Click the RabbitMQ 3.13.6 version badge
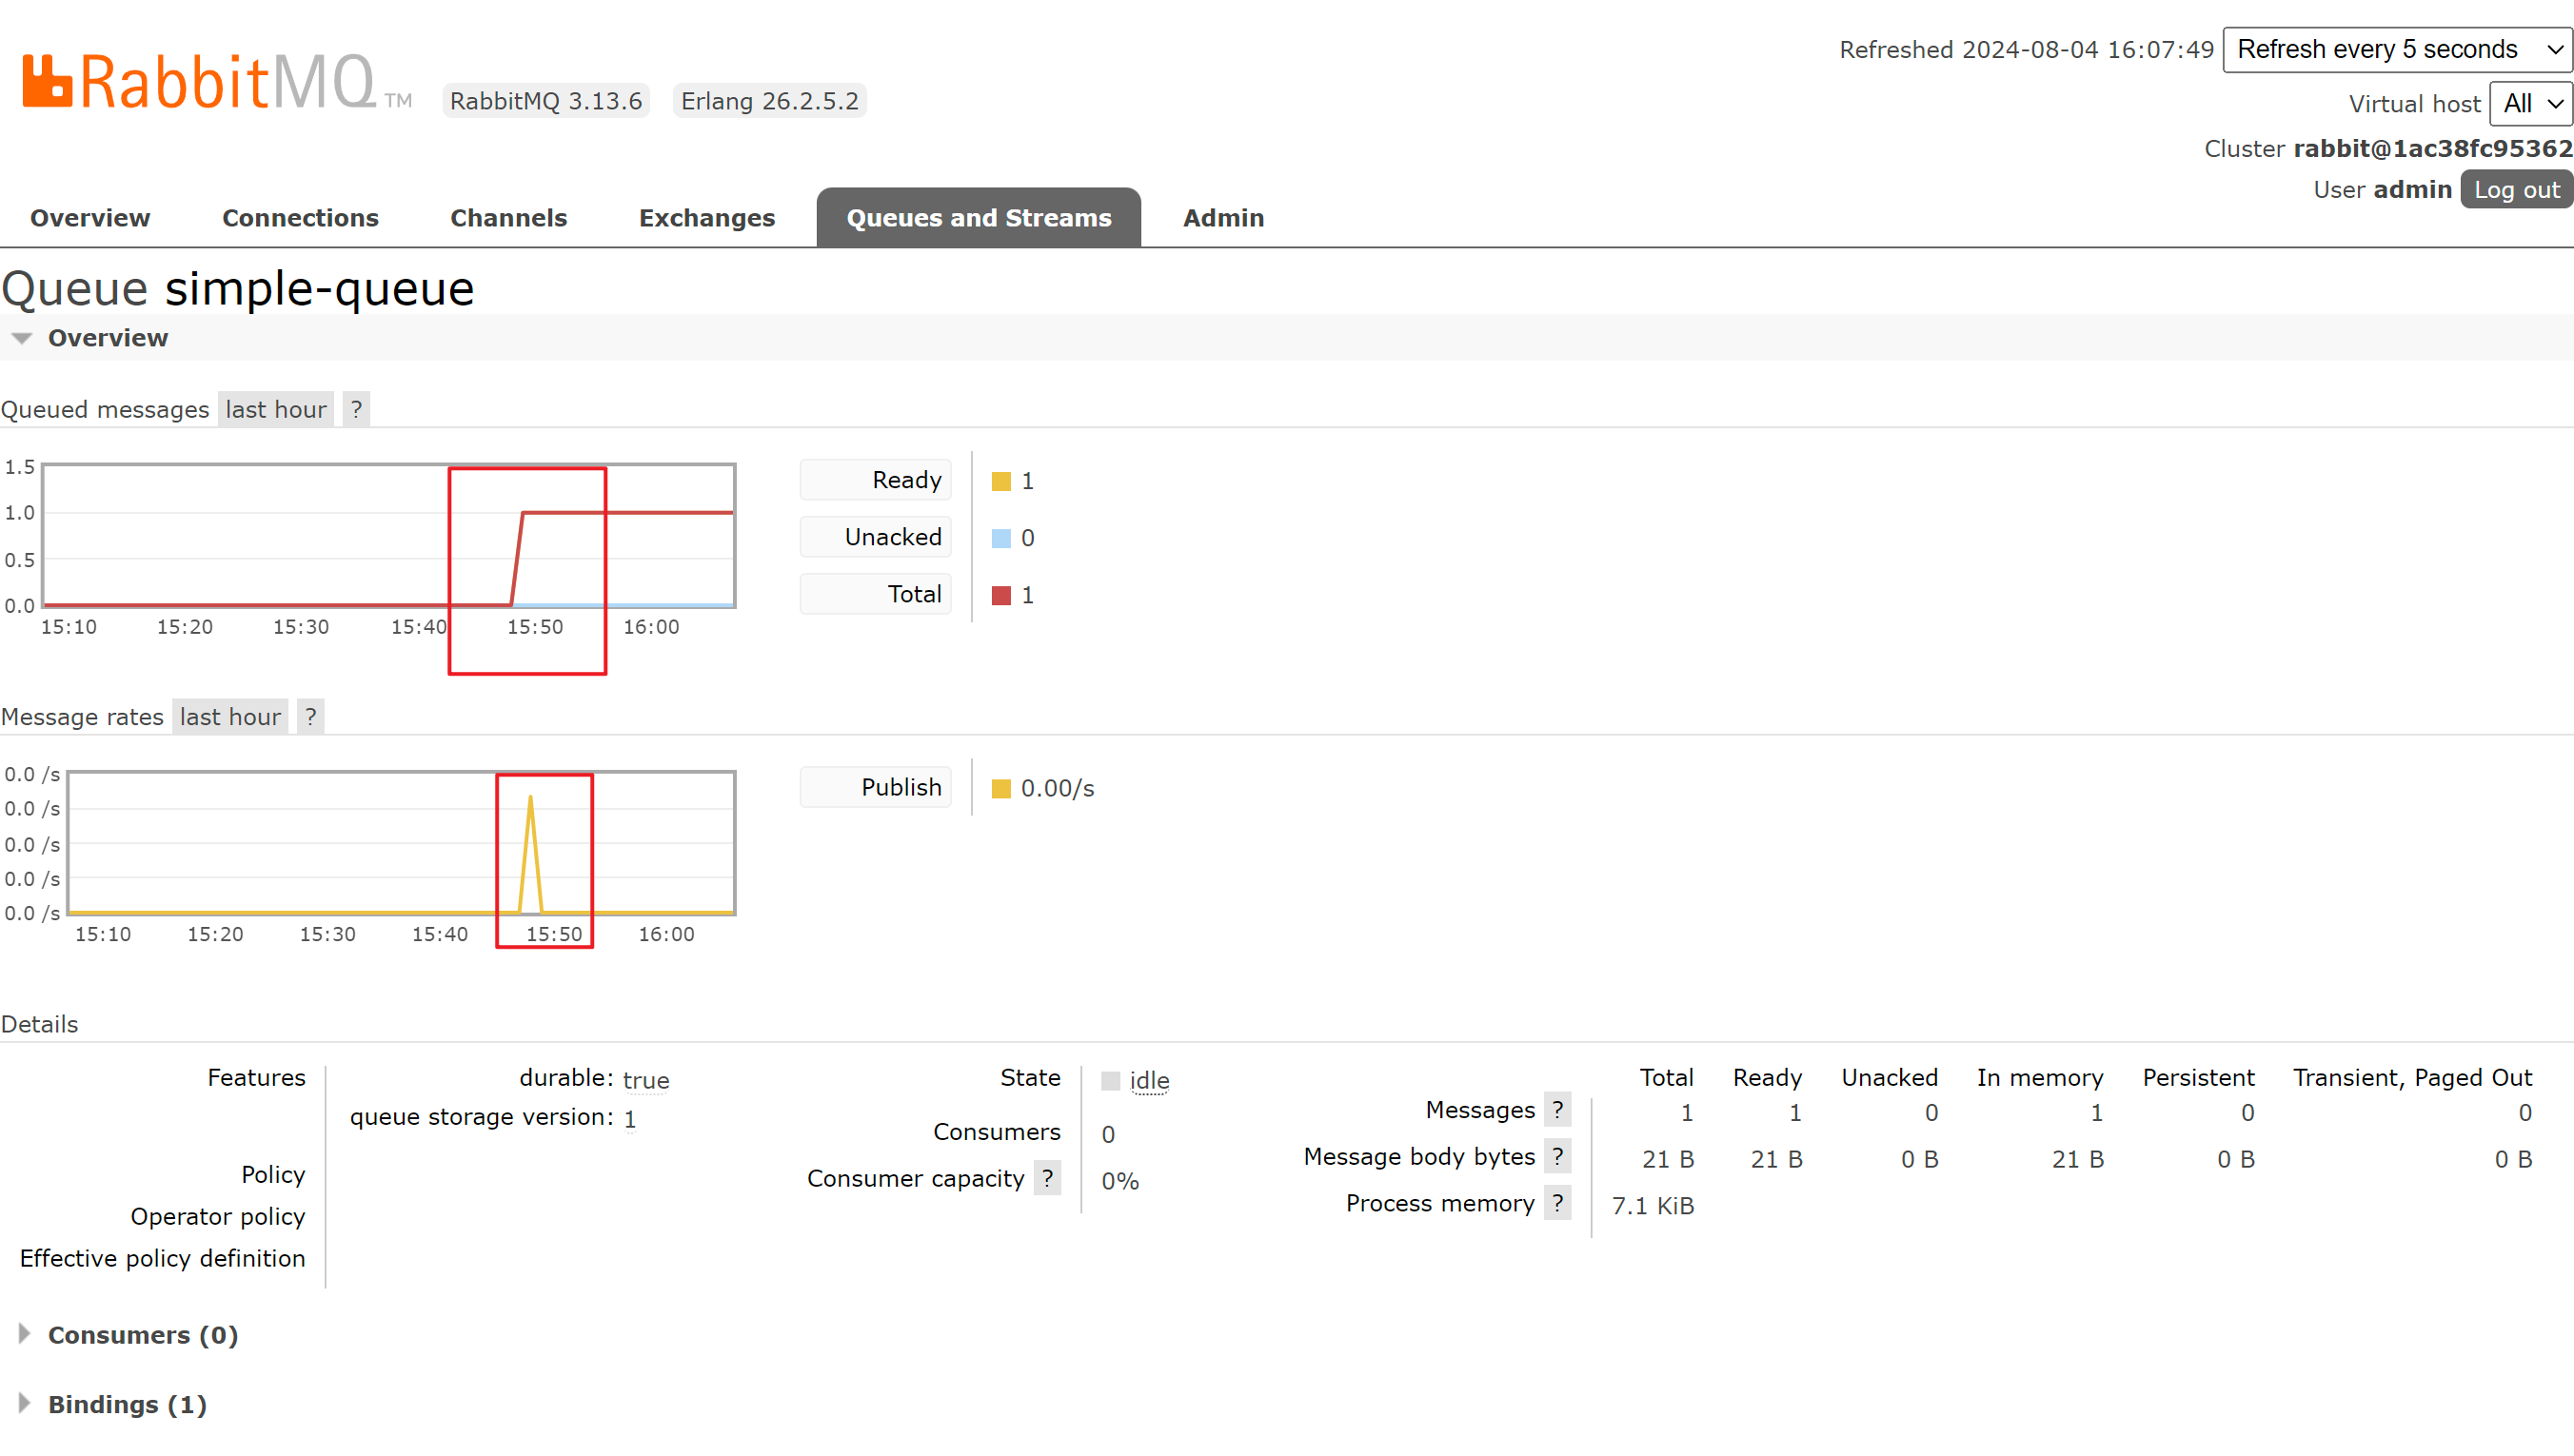Screen dimensions: 2574x1456 pos(546,101)
